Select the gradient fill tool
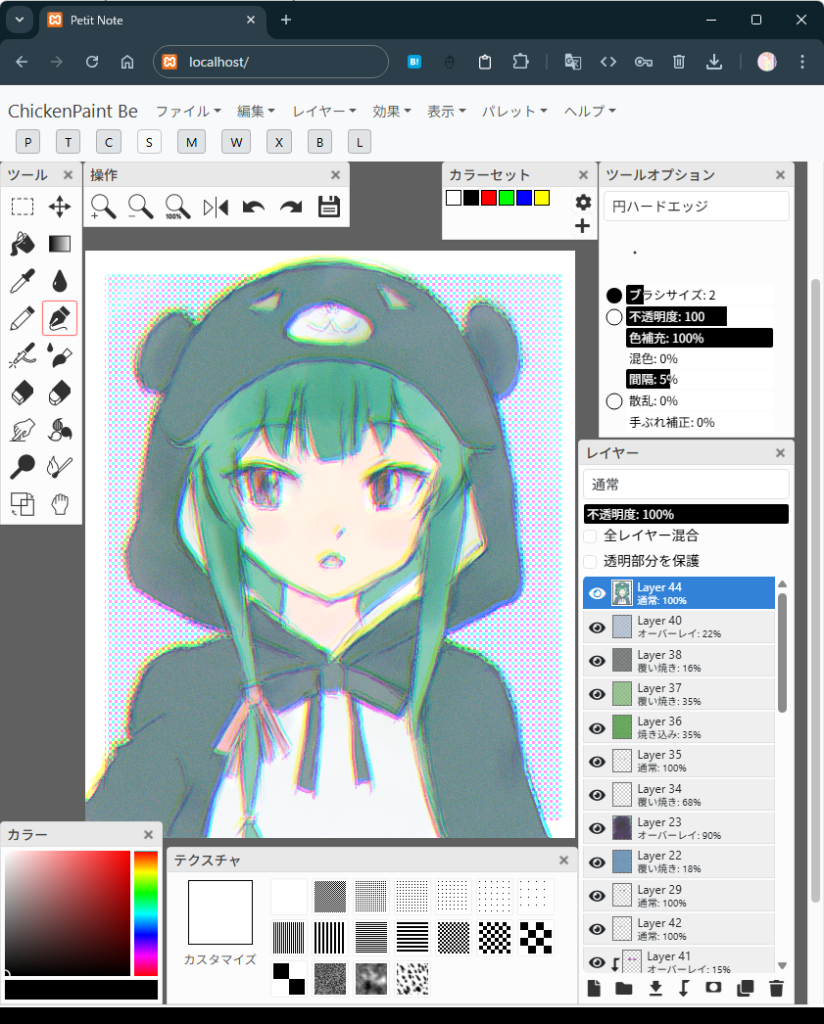The image size is (824, 1024). click(60, 244)
